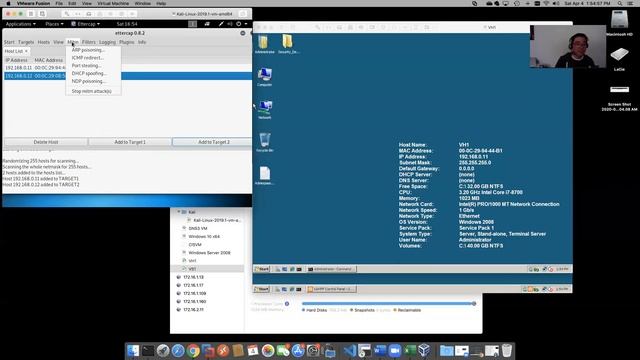
Task: Click the Delete Host button
Action: 46,142
